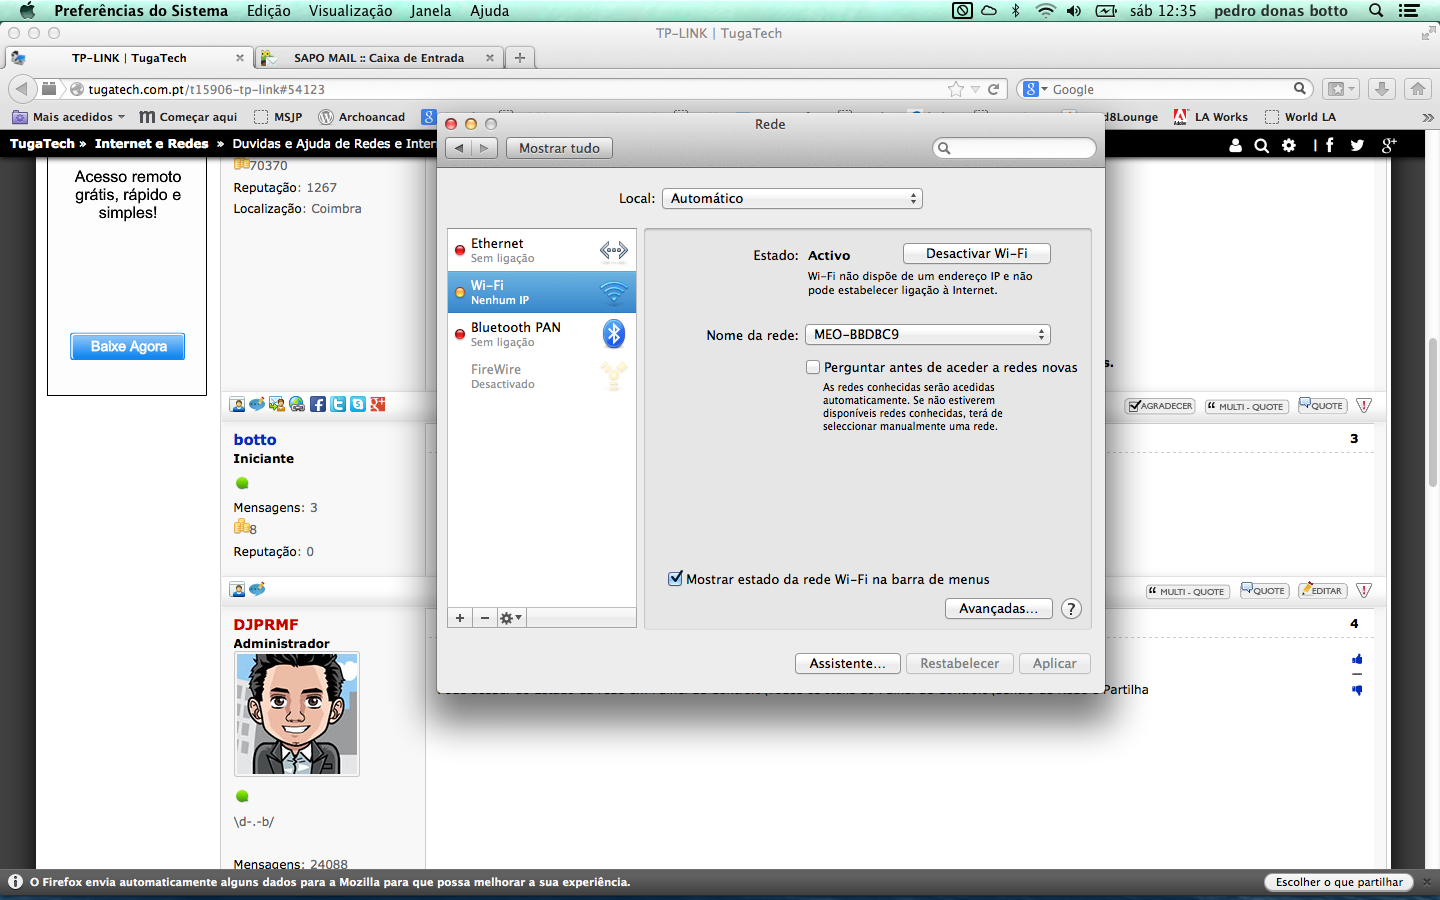Open the LA Works bookmark

[x=1211, y=117]
